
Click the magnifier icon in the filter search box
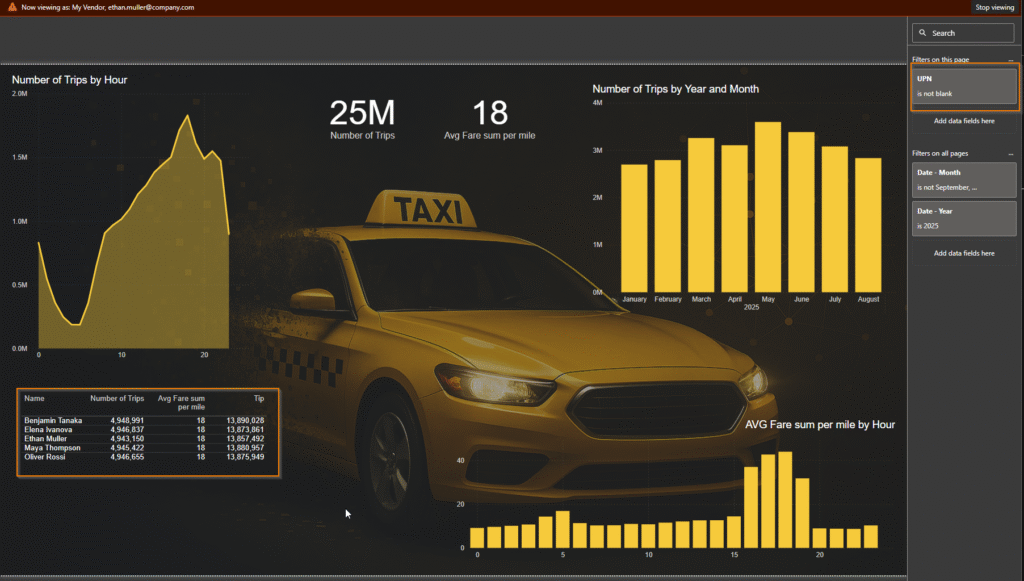(x=923, y=33)
